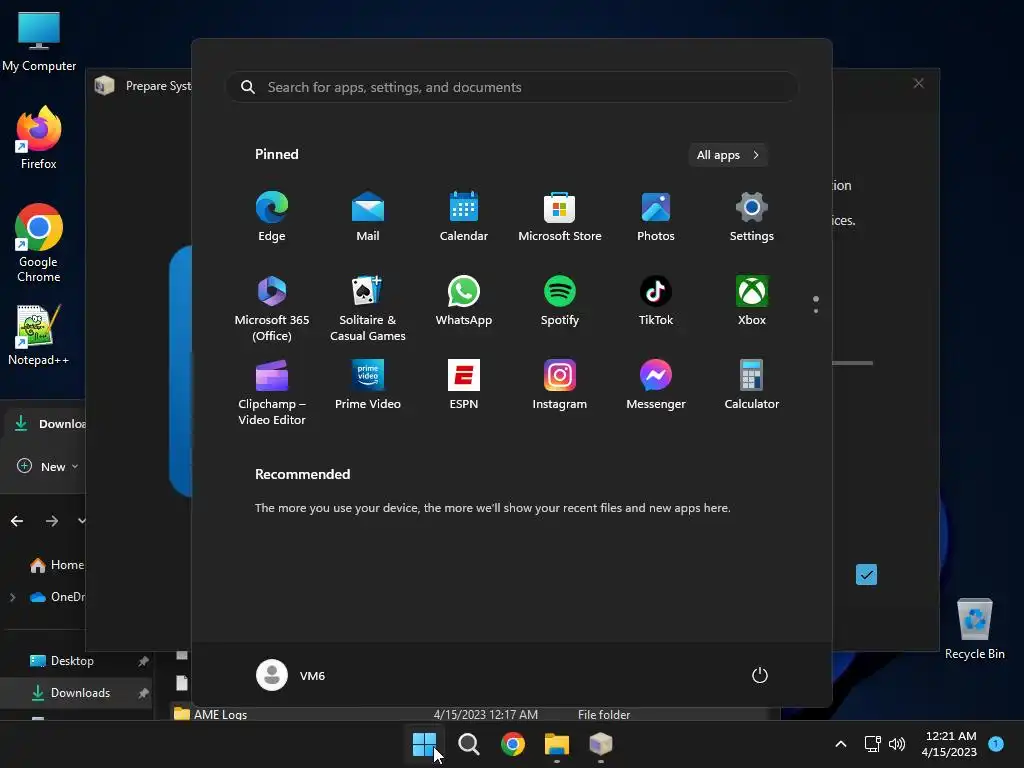Image resolution: width=1024 pixels, height=768 pixels.
Task: Click the Windows Start button on taskbar
Action: click(x=424, y=744)
